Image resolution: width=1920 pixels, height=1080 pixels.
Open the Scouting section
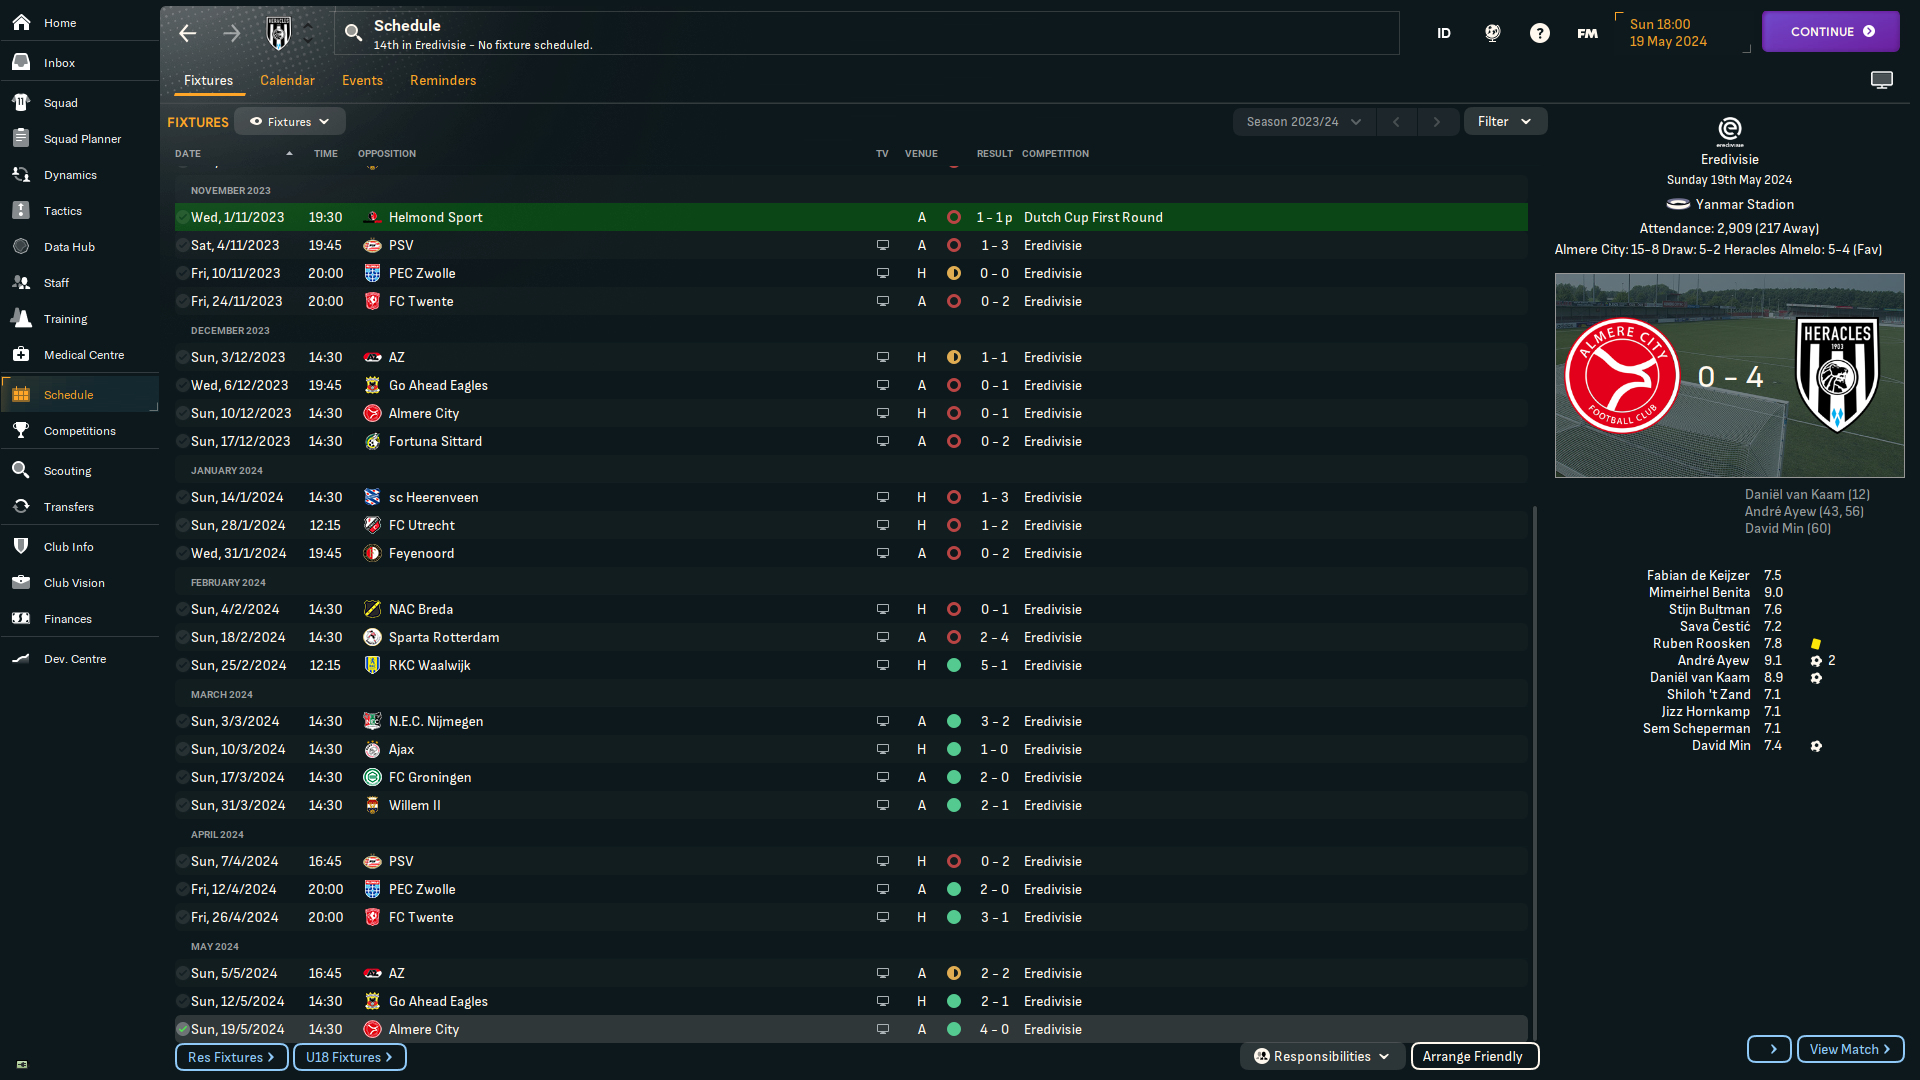point(67,469)
